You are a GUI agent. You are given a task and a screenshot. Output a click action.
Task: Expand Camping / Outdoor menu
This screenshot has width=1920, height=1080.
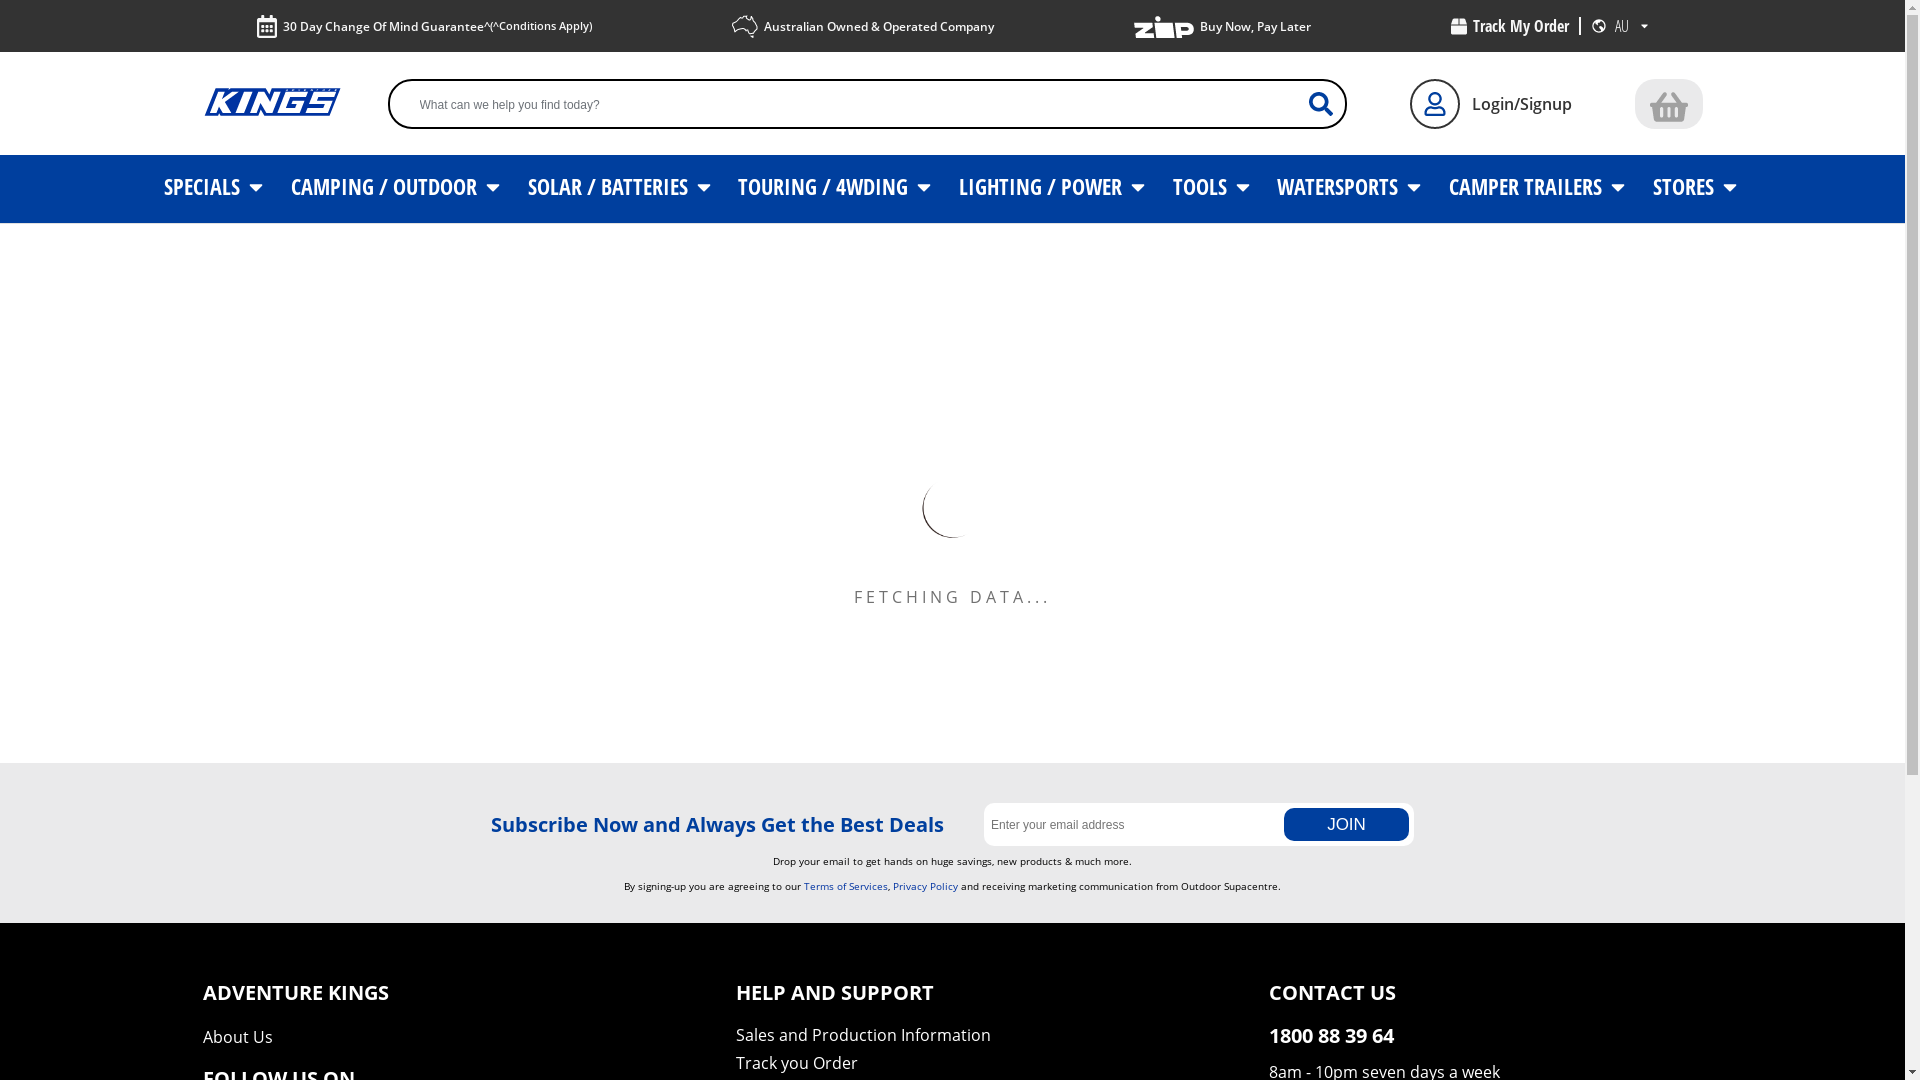tap(395, 188)
